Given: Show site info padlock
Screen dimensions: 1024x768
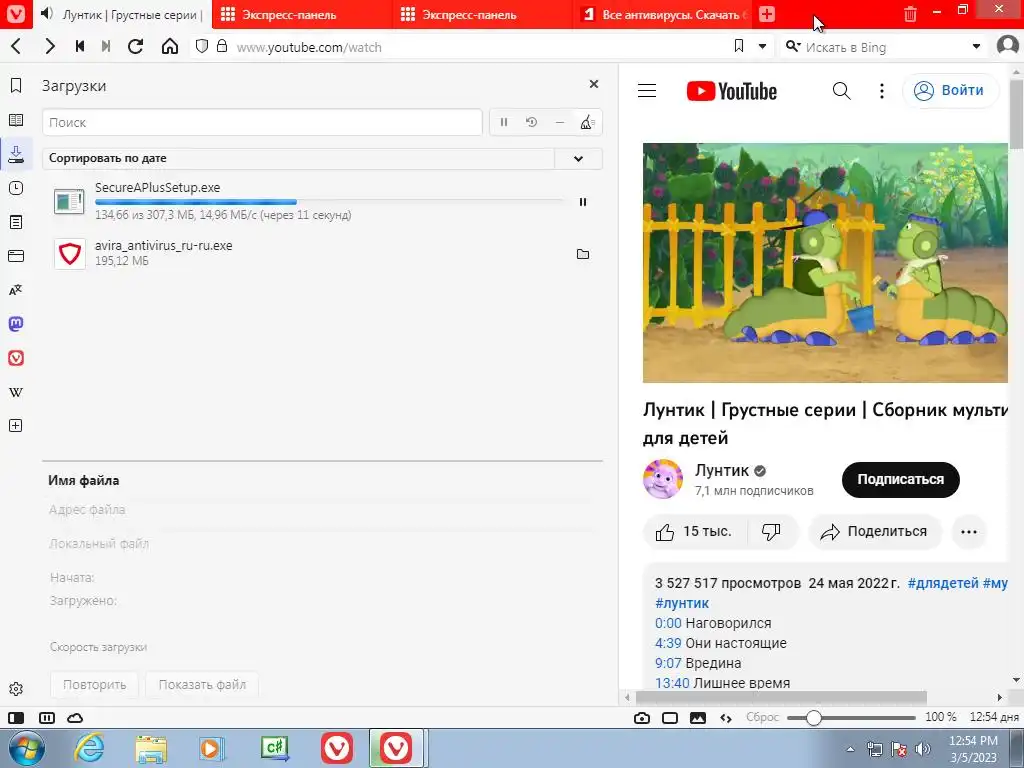Looking at the screenshot, I should pyautogui.click(x=222, y=46).
